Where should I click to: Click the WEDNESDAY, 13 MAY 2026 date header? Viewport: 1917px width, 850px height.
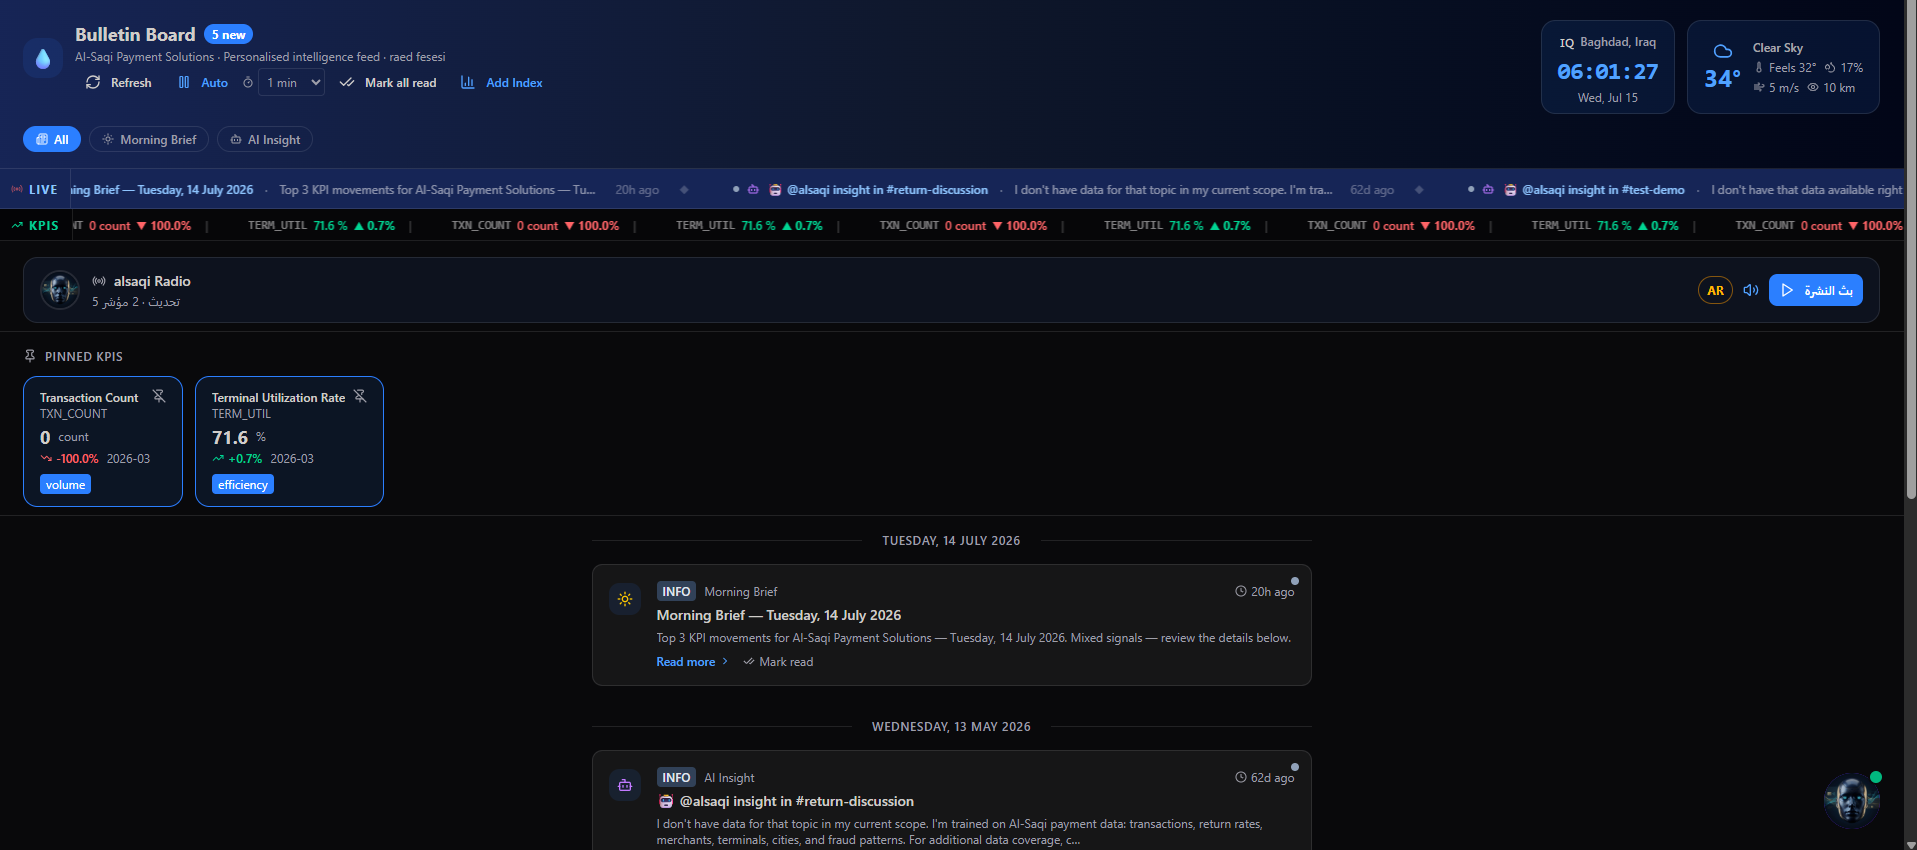[x=951, y=727]
